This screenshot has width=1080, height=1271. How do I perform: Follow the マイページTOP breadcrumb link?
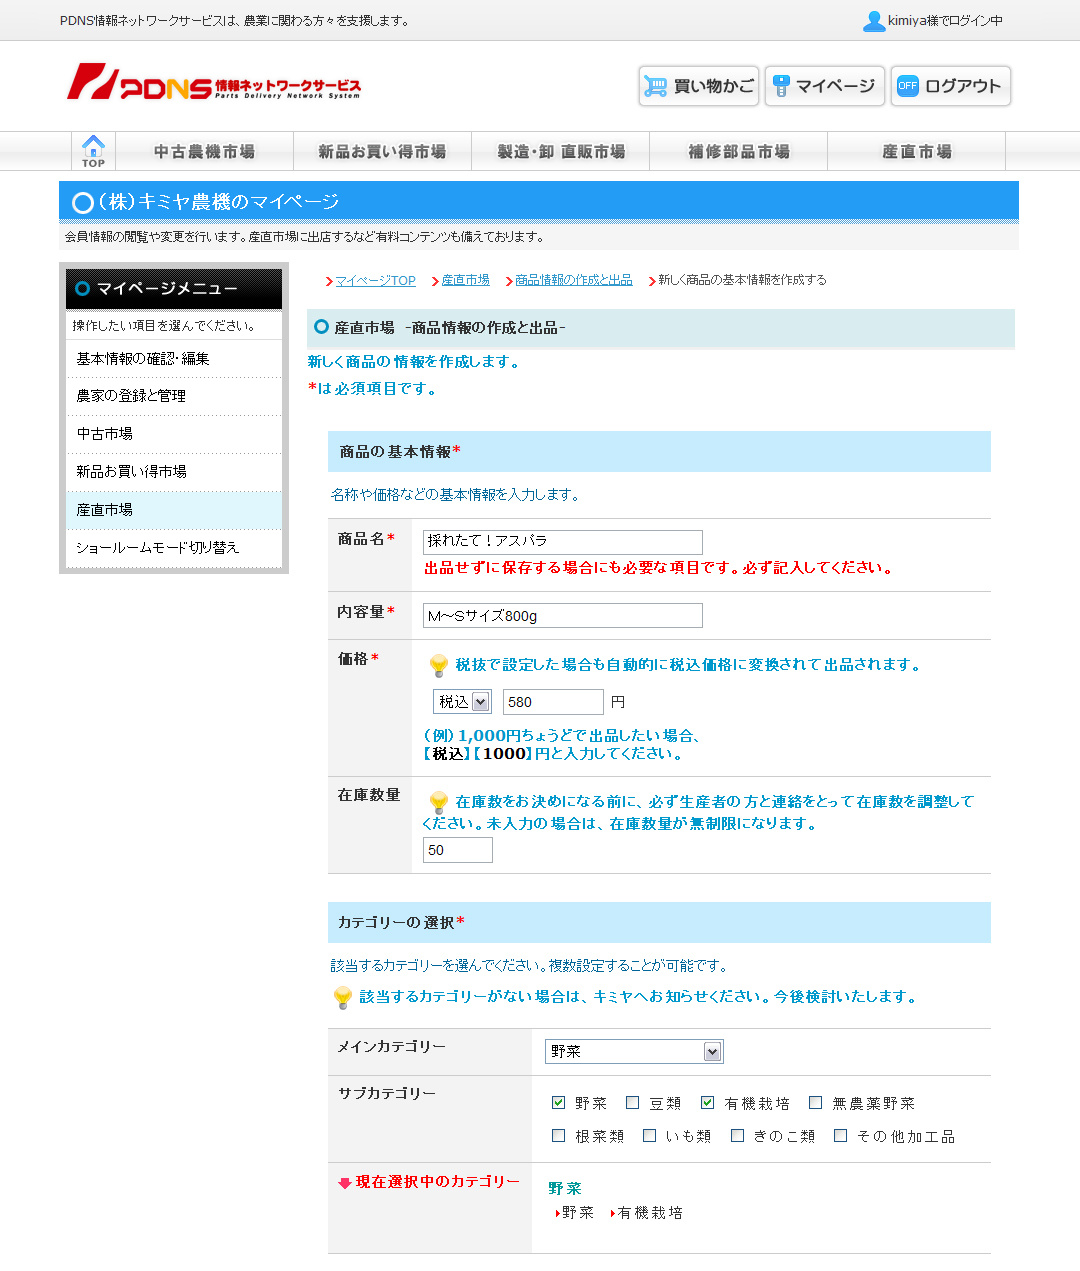[375, 281]
